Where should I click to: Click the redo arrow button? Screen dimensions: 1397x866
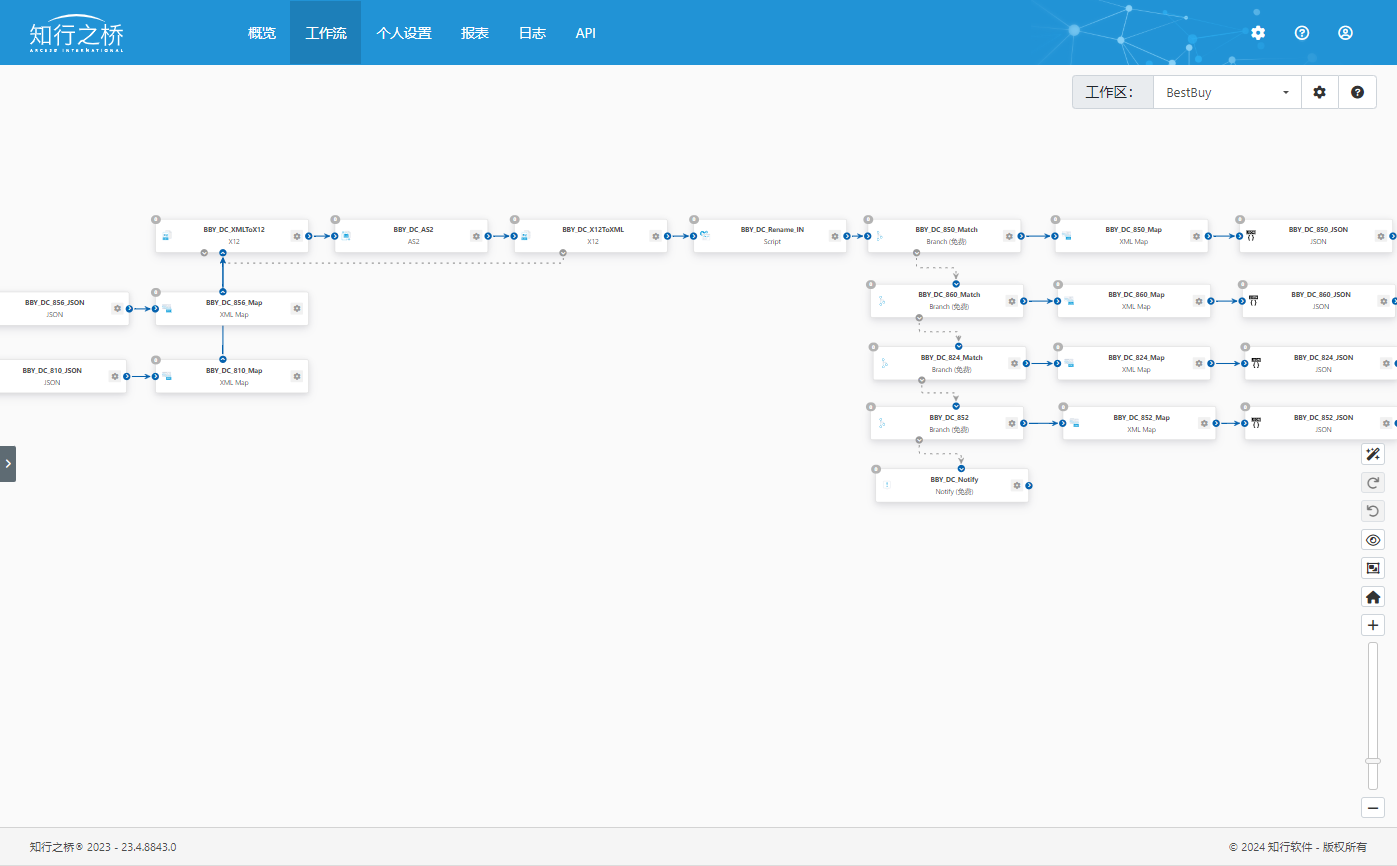click(1373, 483)
